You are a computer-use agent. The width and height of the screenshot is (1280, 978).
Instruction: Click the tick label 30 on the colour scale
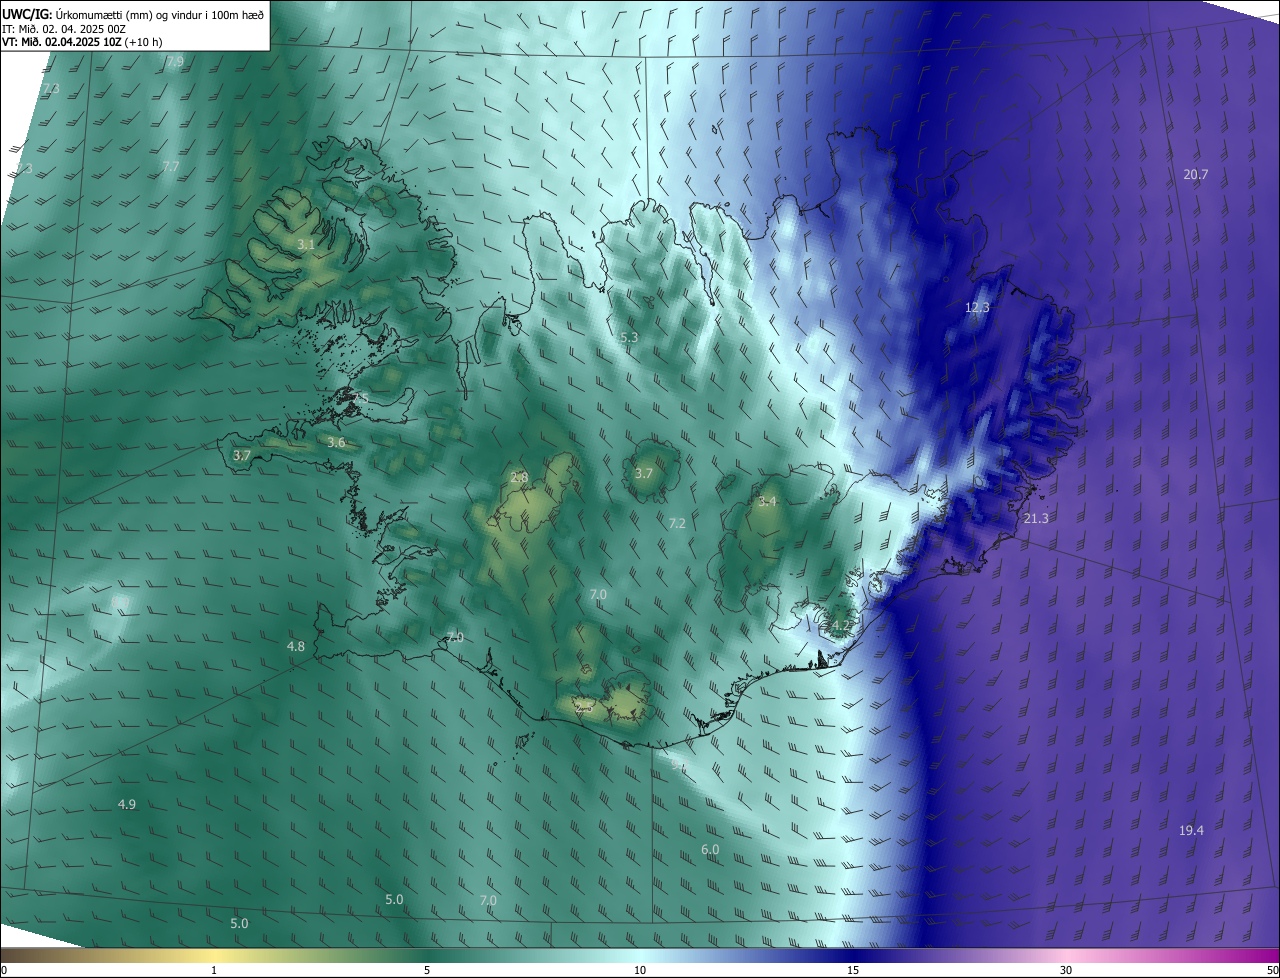click(x=1066, y=970)
